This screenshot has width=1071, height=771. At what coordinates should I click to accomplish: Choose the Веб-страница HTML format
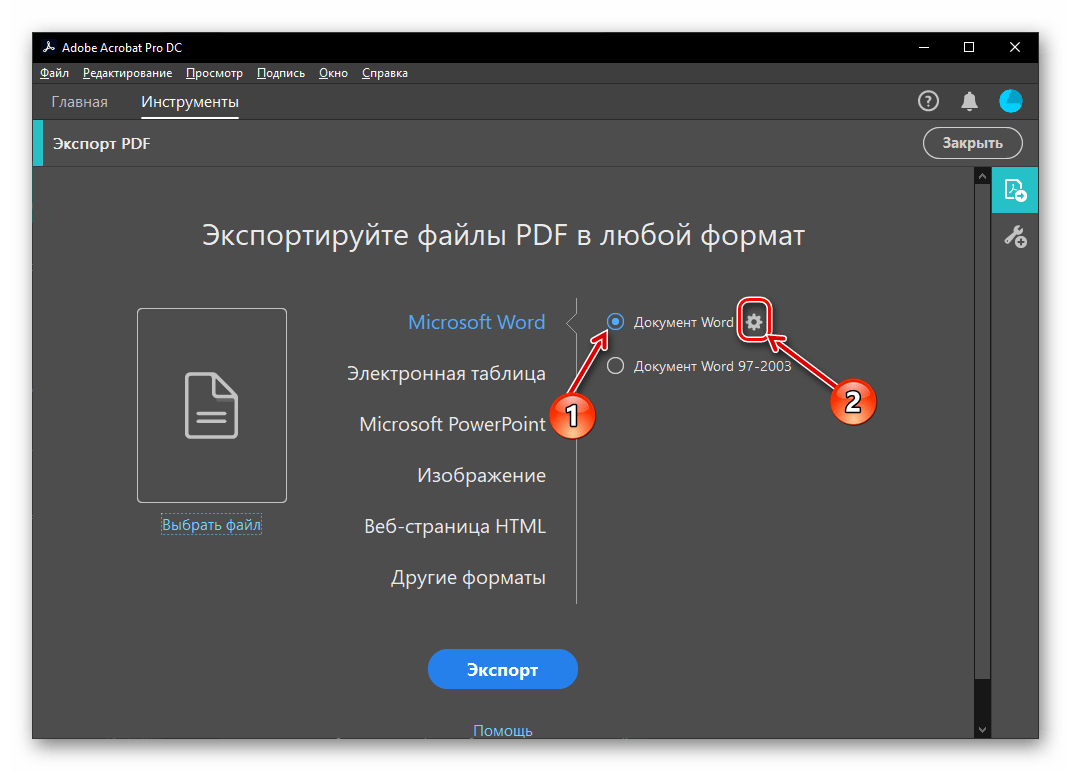point(455,527)
